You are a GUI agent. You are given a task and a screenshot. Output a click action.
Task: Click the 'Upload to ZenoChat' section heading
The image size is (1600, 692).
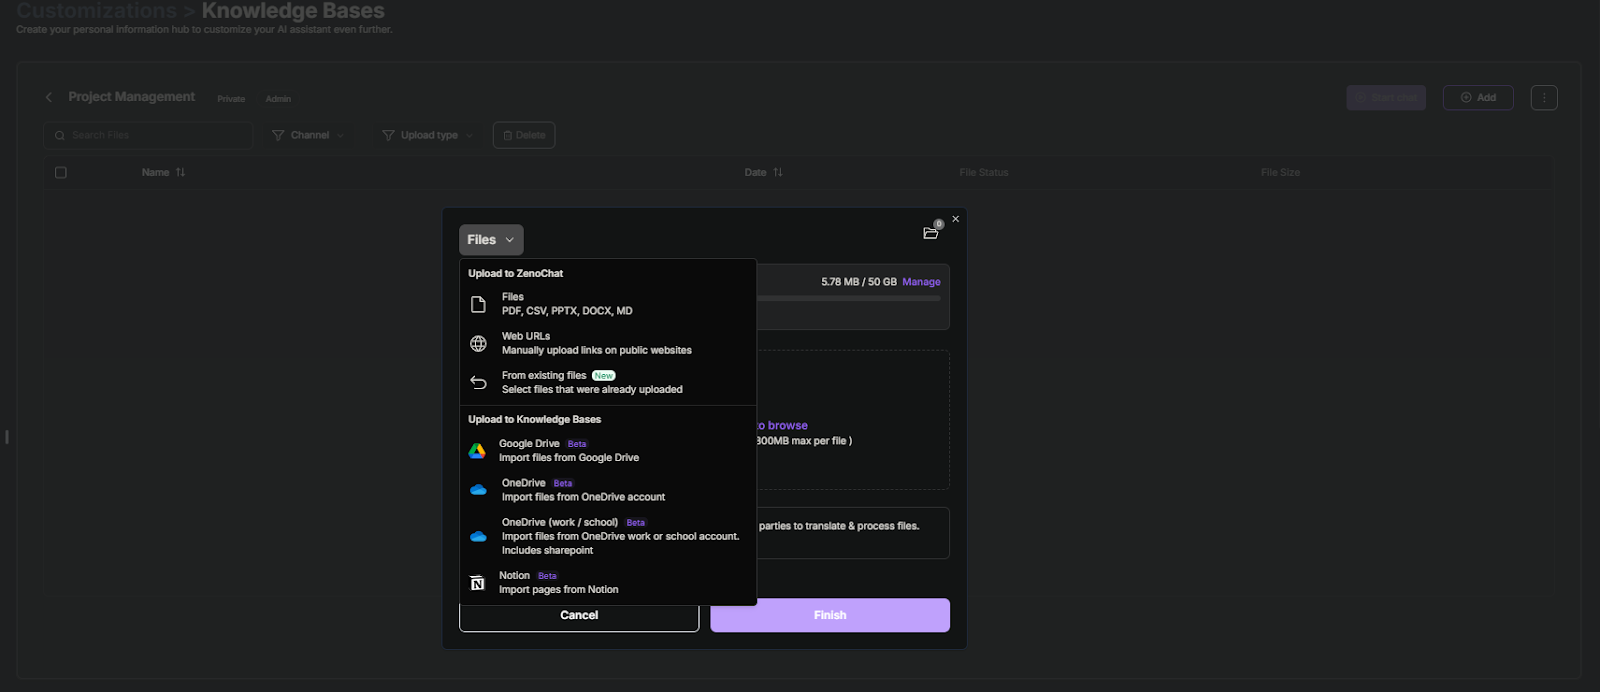(x=515, y=273)
